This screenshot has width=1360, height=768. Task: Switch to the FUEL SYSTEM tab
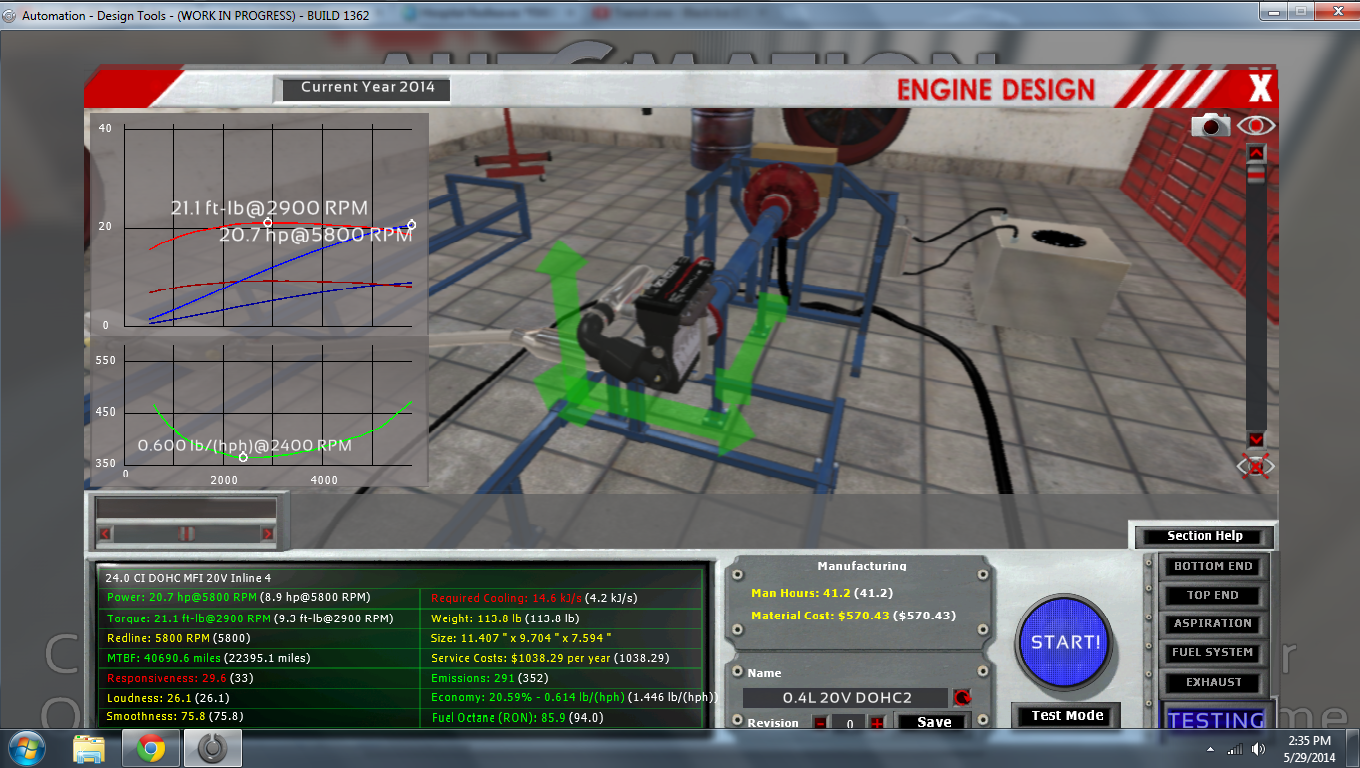pyautogui.click(x=1212, y=652)
